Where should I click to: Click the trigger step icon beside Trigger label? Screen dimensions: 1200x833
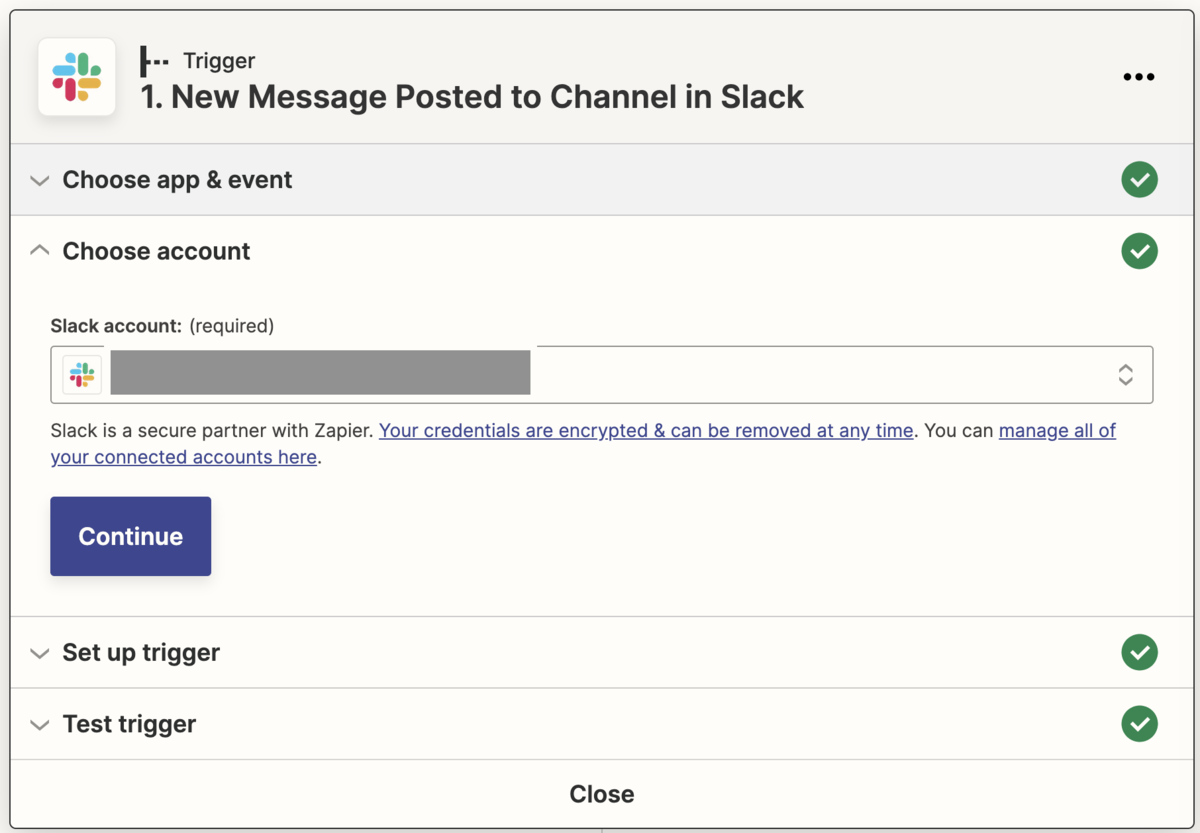[x=154, y=61]
